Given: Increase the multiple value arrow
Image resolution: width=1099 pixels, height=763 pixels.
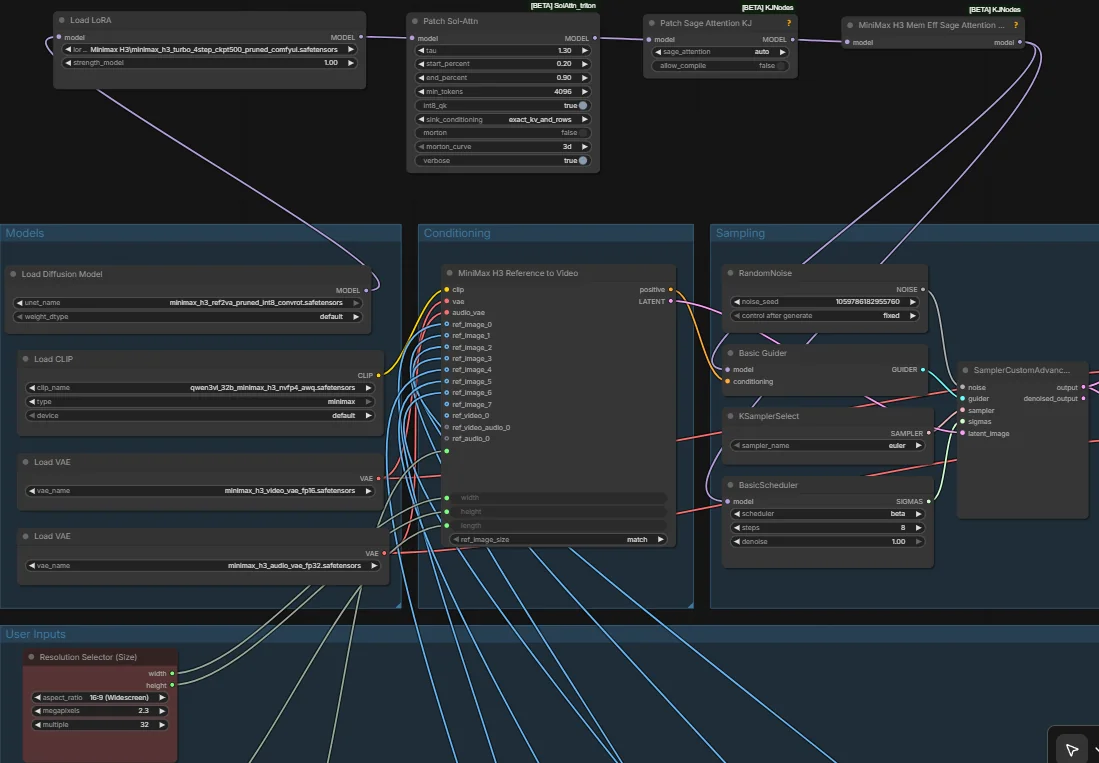Looking at the screenshot, I should tap(162, 725).
